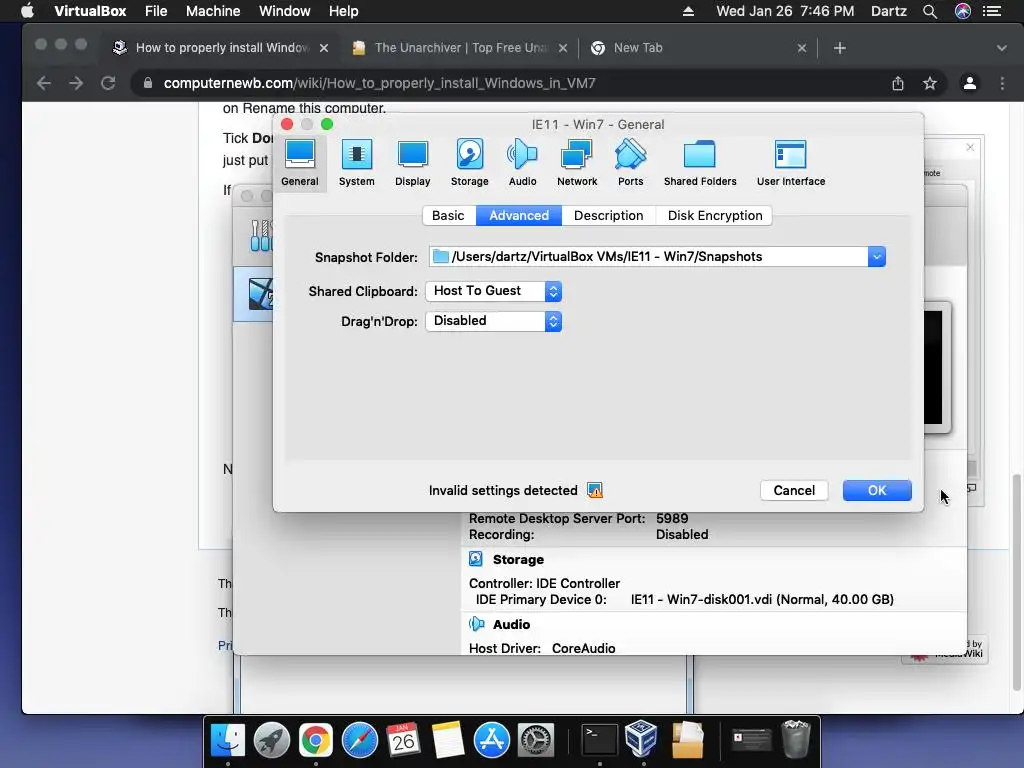Open Siri from the menu bar

[963, 11]
